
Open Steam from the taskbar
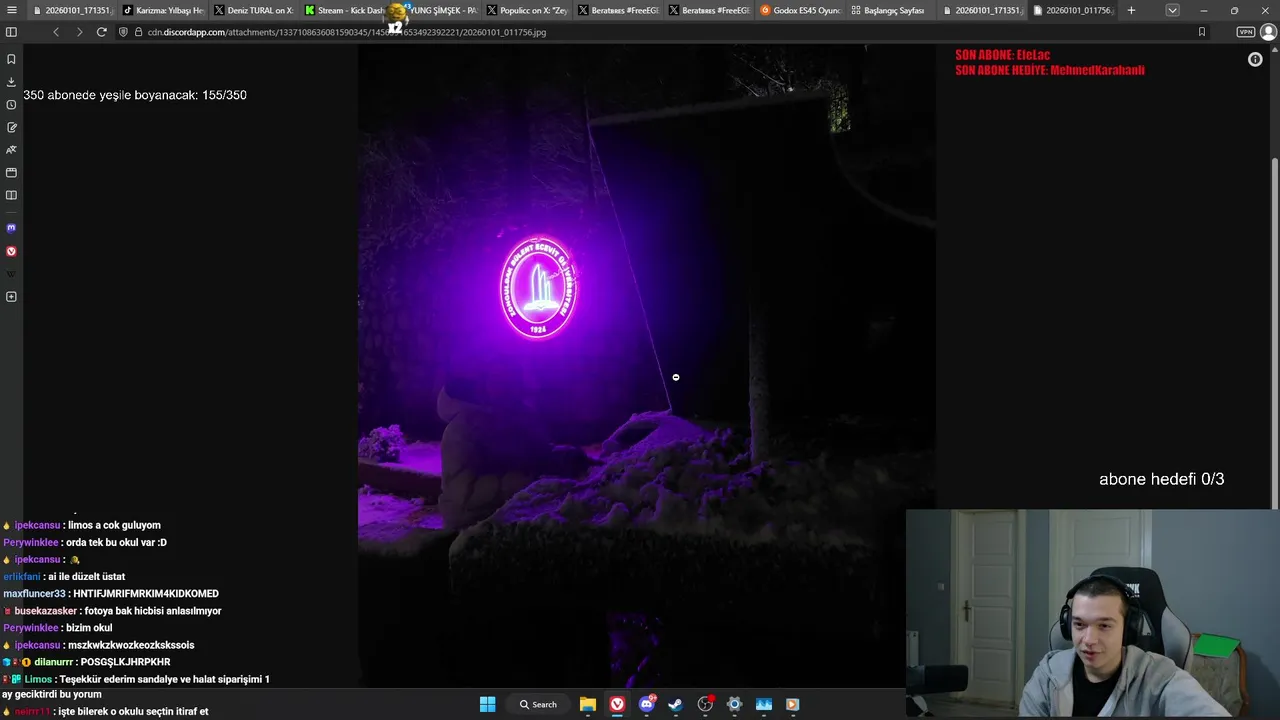(x=676, y=704)
